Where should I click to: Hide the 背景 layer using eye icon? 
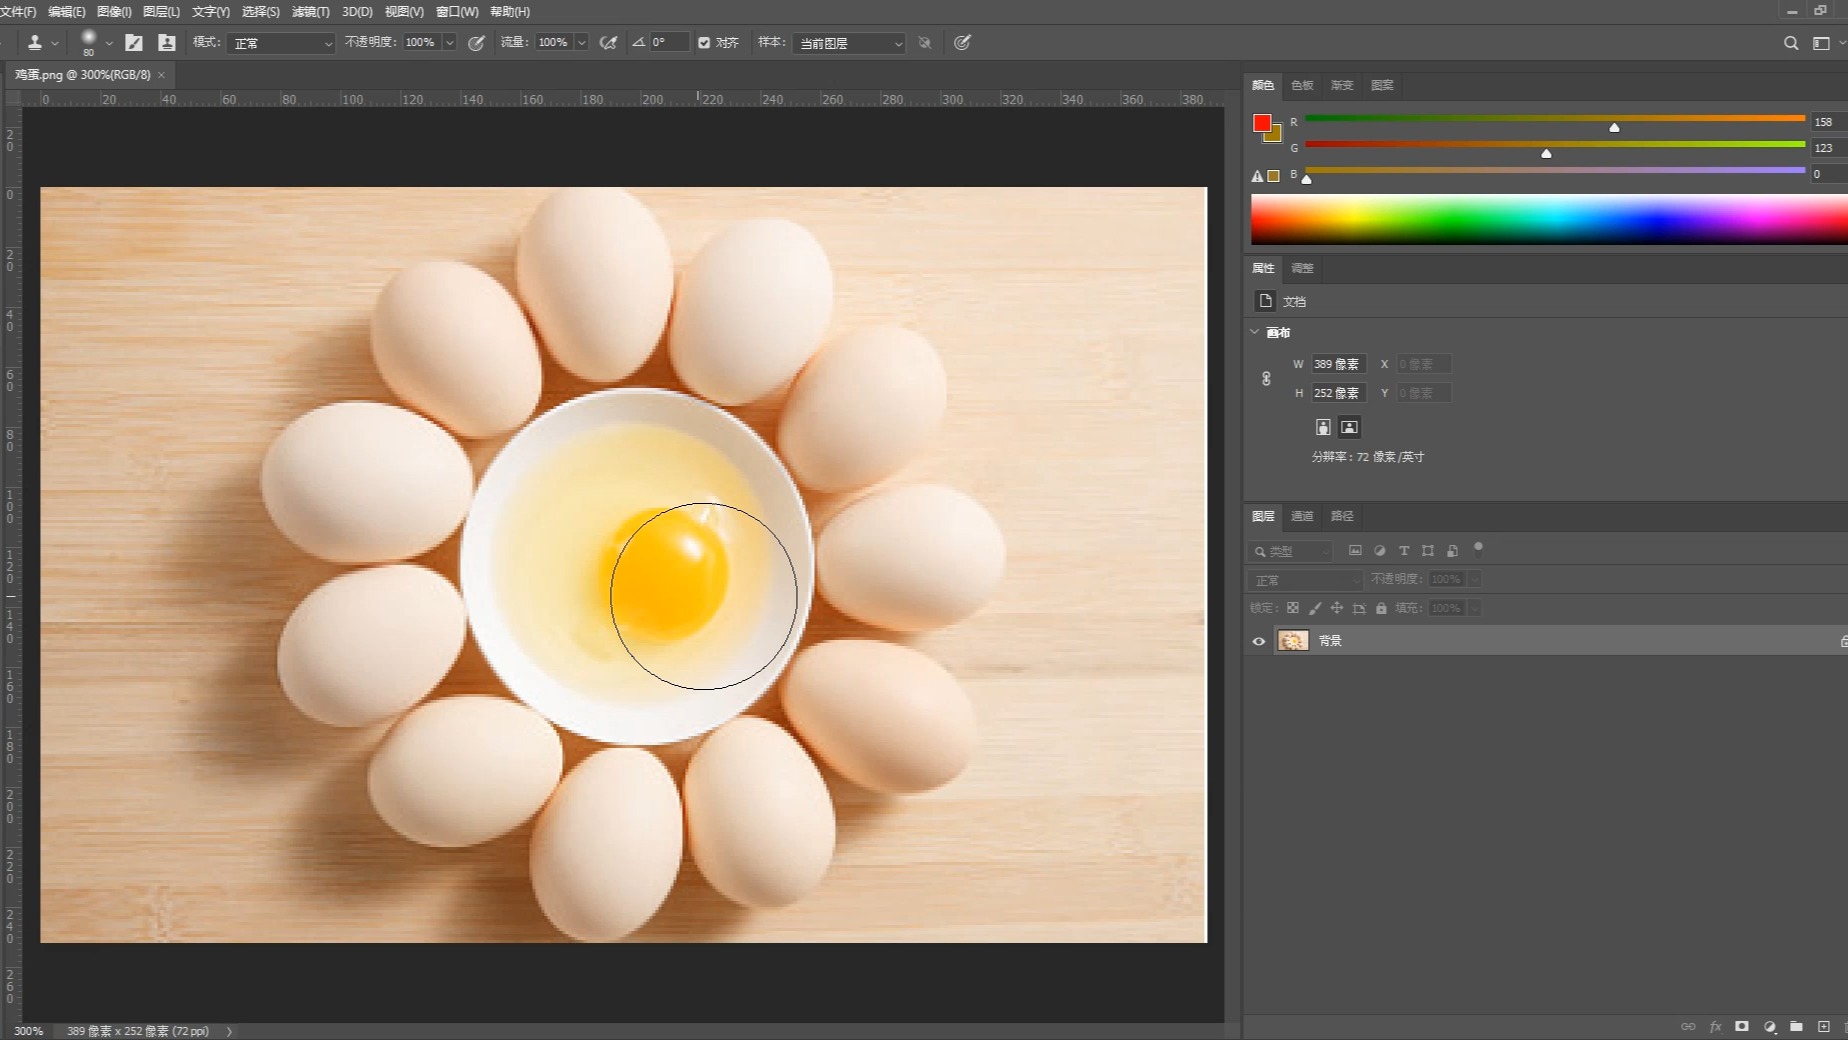[1259, 641]
